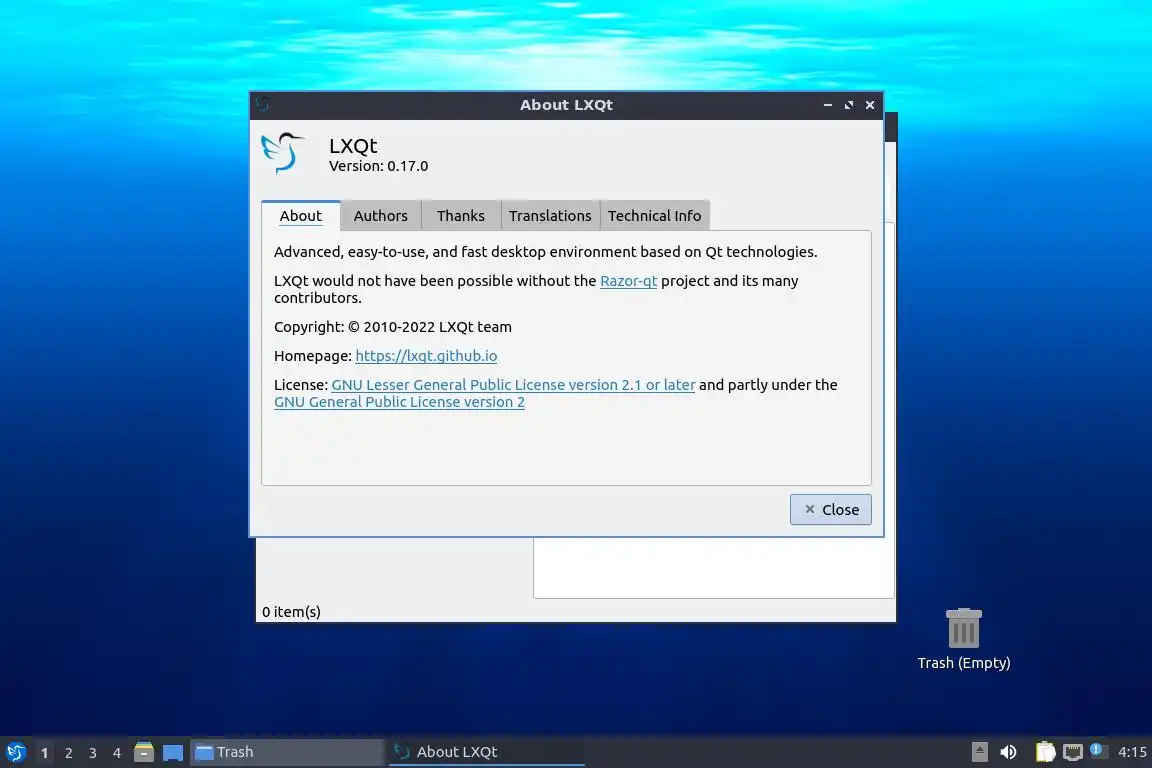Close About LXQt using title bar X
Viewport: 1152px width, 768px height.
click(870, 105)
